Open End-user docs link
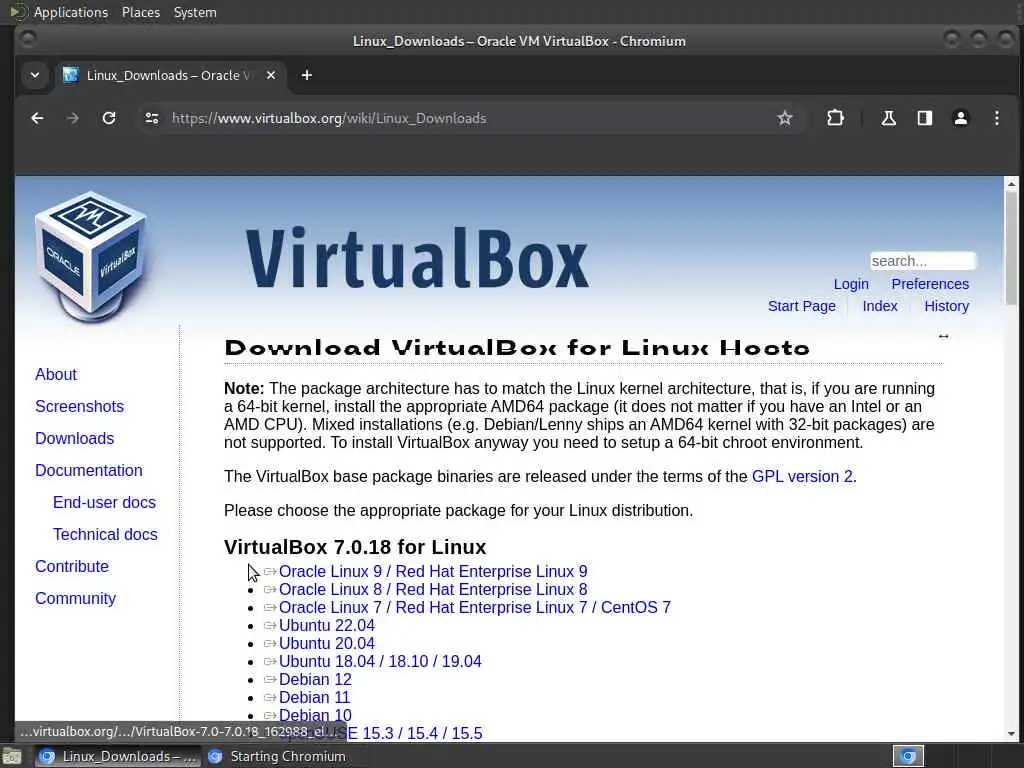1024x768 pixels. click(x=104, y=502)
